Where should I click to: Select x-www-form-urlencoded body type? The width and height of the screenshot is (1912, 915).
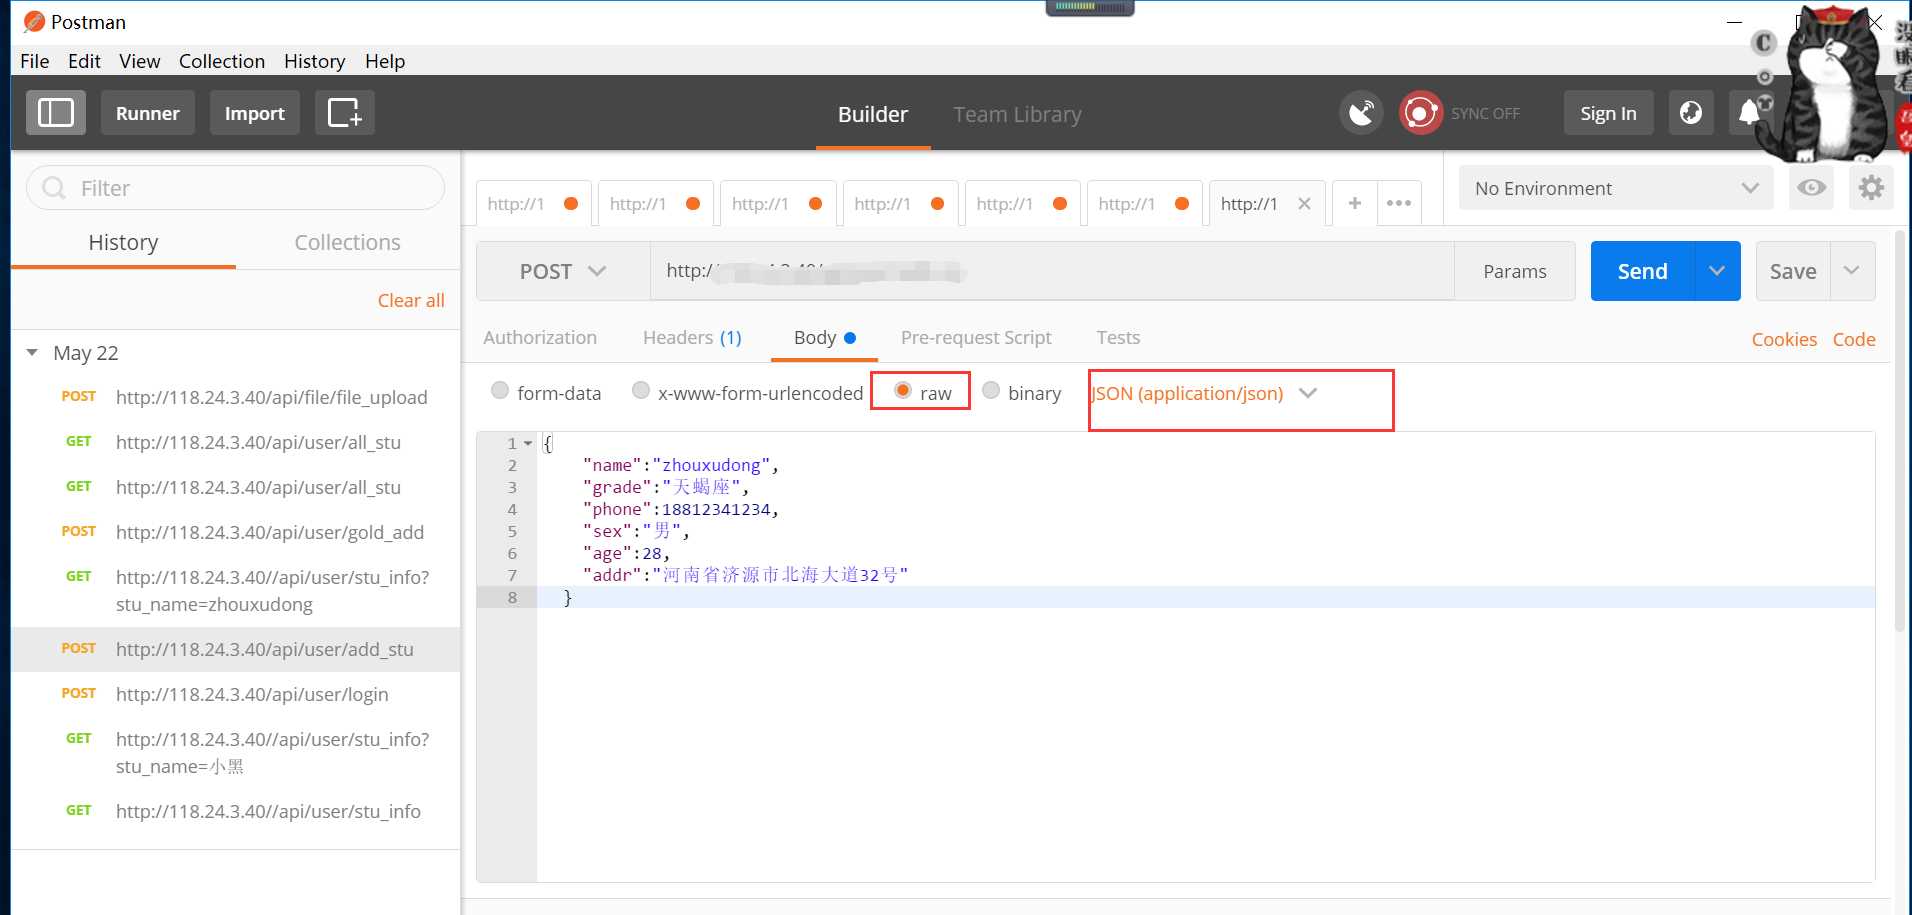[641, 391]
